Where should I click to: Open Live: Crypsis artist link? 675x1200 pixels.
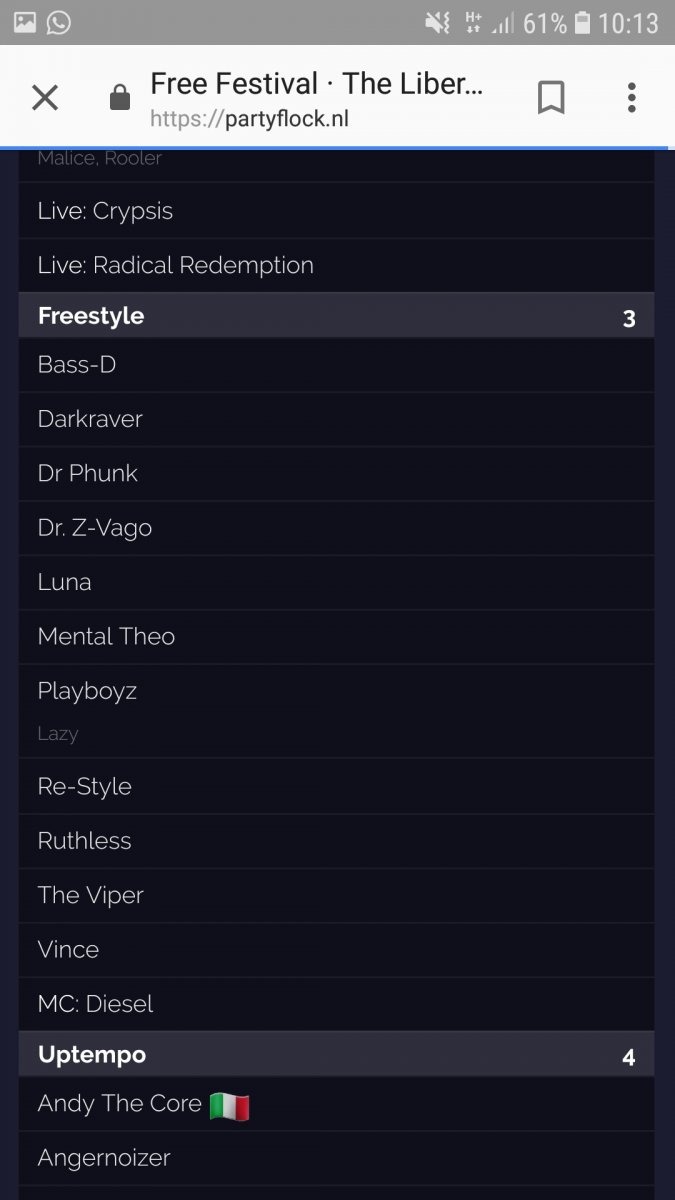[105, 211]
